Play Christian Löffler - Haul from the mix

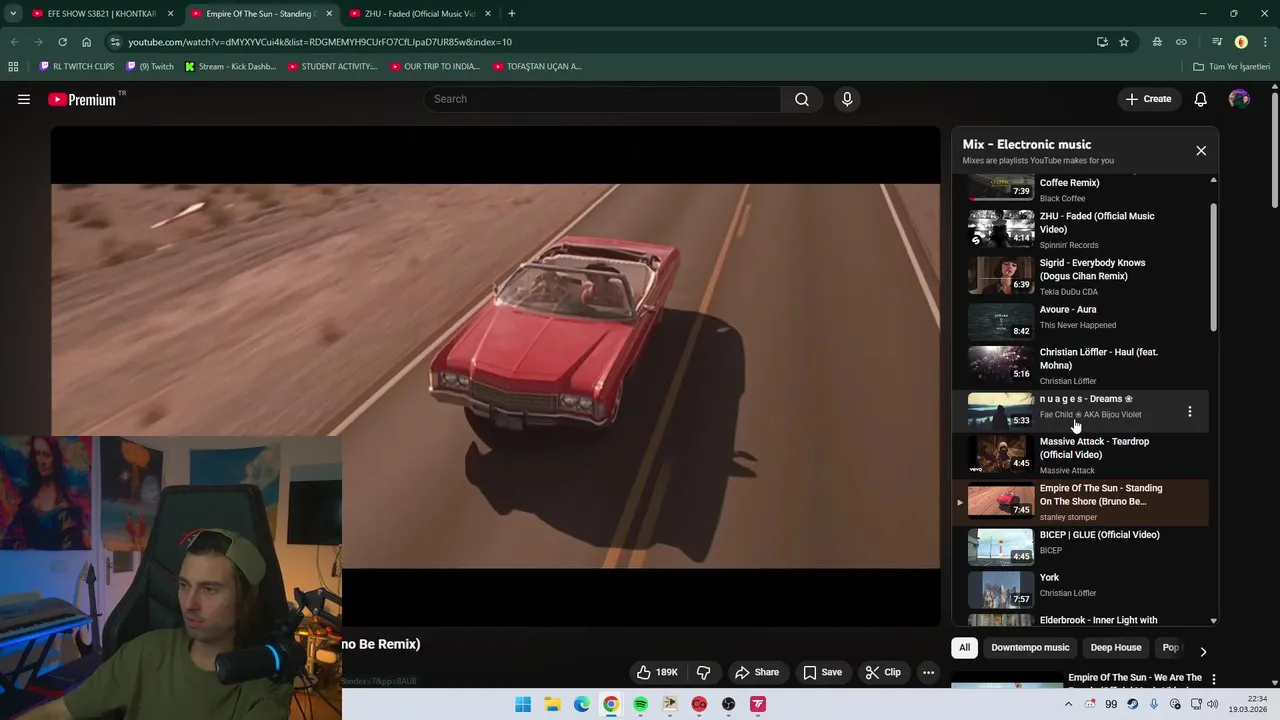(1081, 366)
